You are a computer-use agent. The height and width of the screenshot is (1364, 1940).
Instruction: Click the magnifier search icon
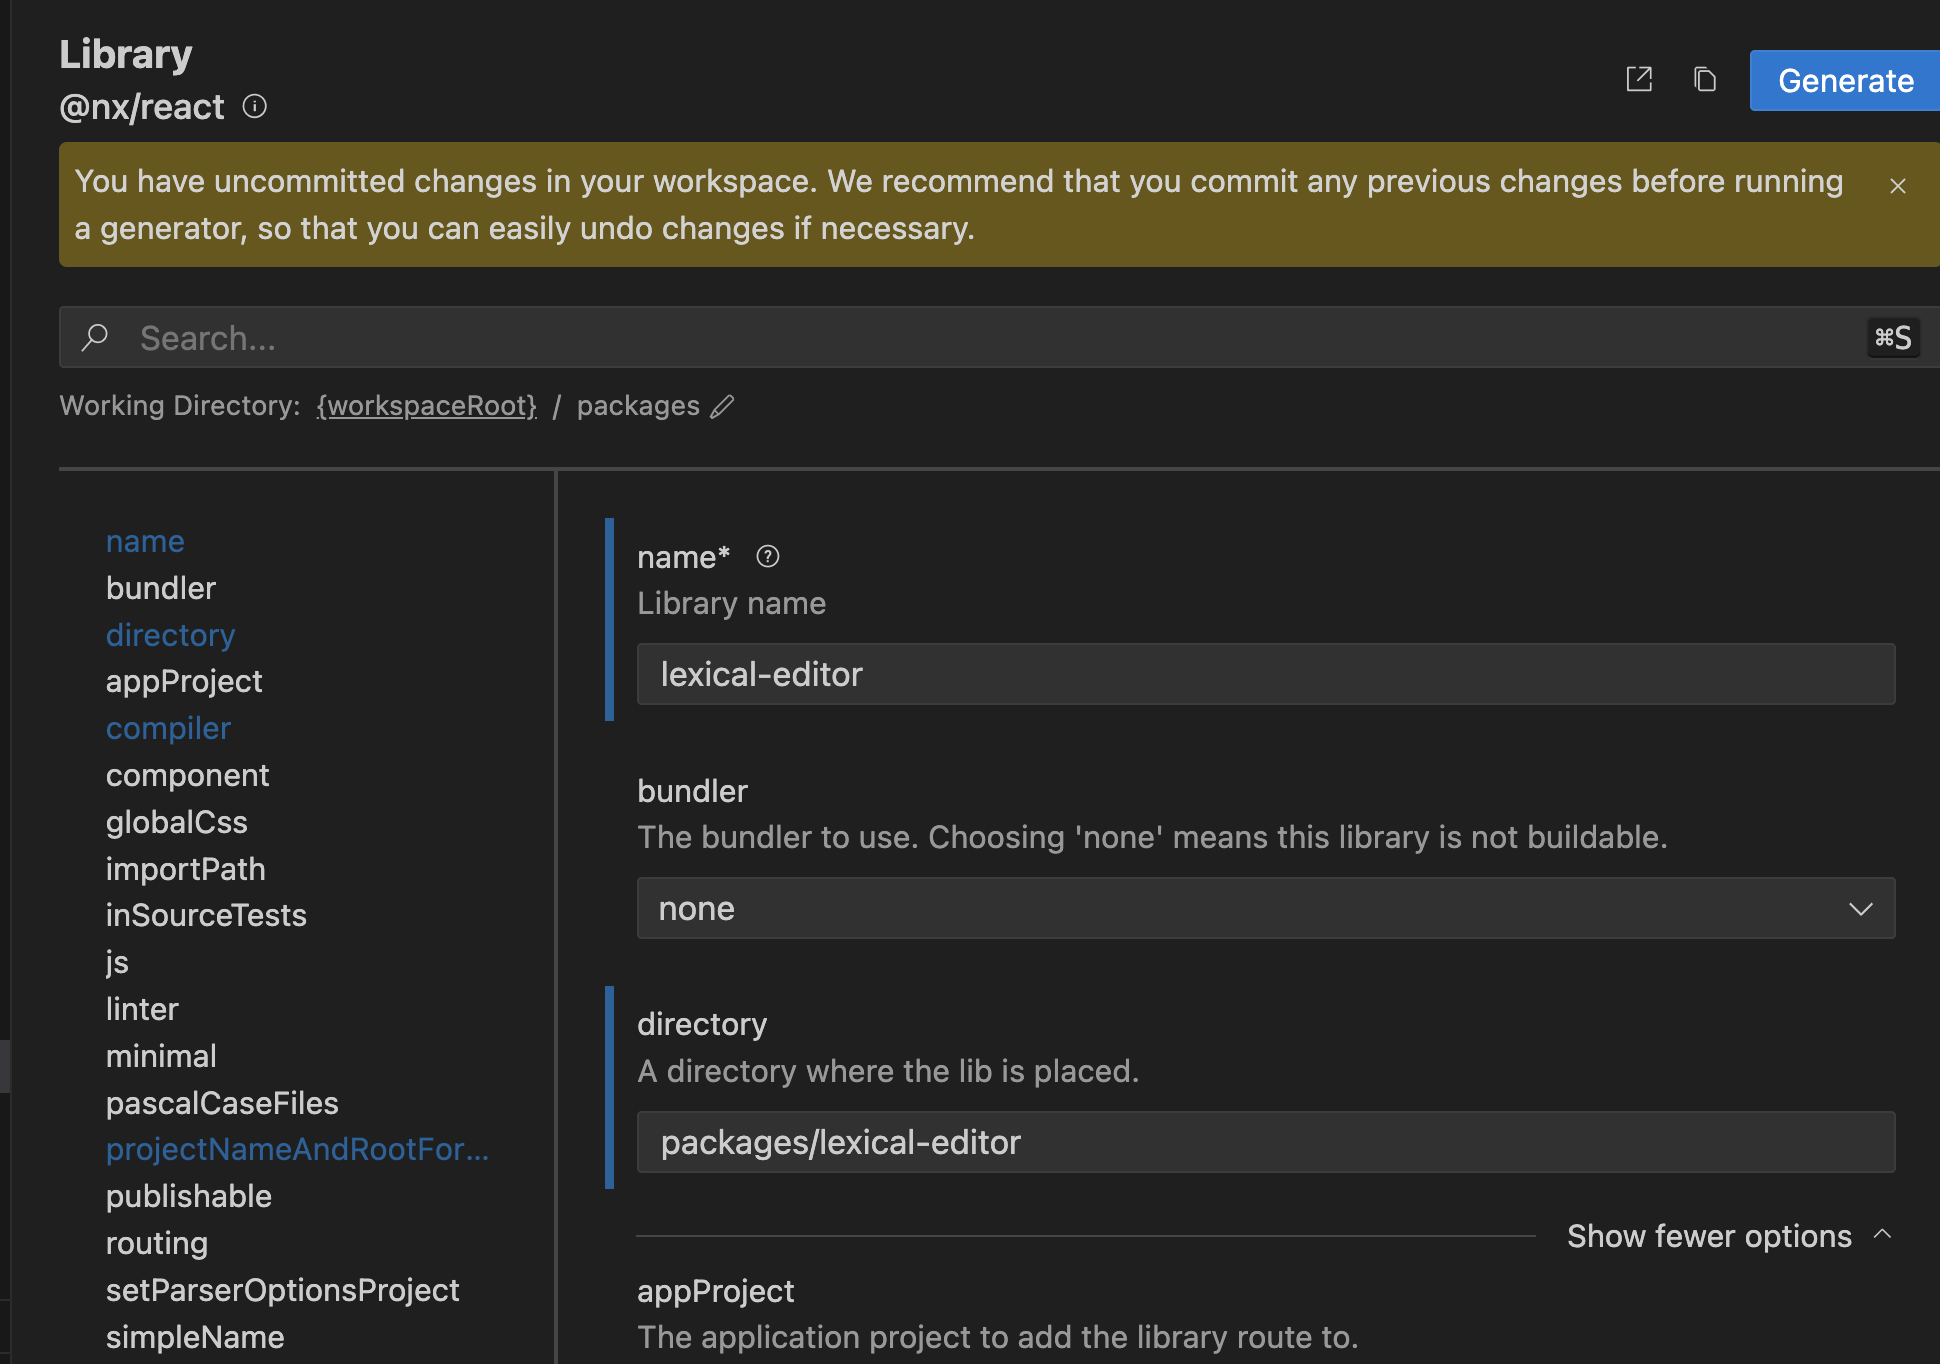95,338
